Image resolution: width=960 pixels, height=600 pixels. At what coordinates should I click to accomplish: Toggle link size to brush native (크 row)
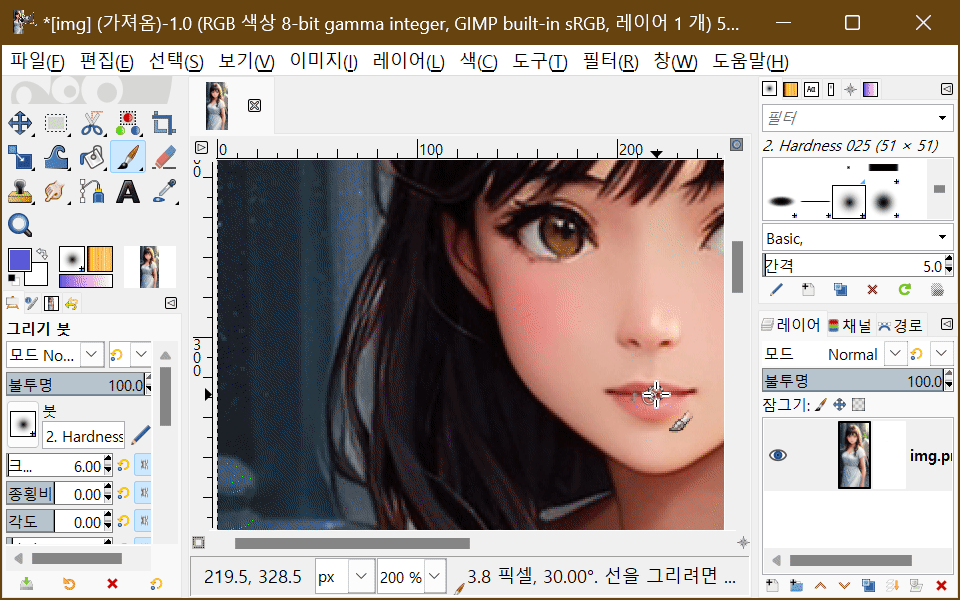click(144, 465)
